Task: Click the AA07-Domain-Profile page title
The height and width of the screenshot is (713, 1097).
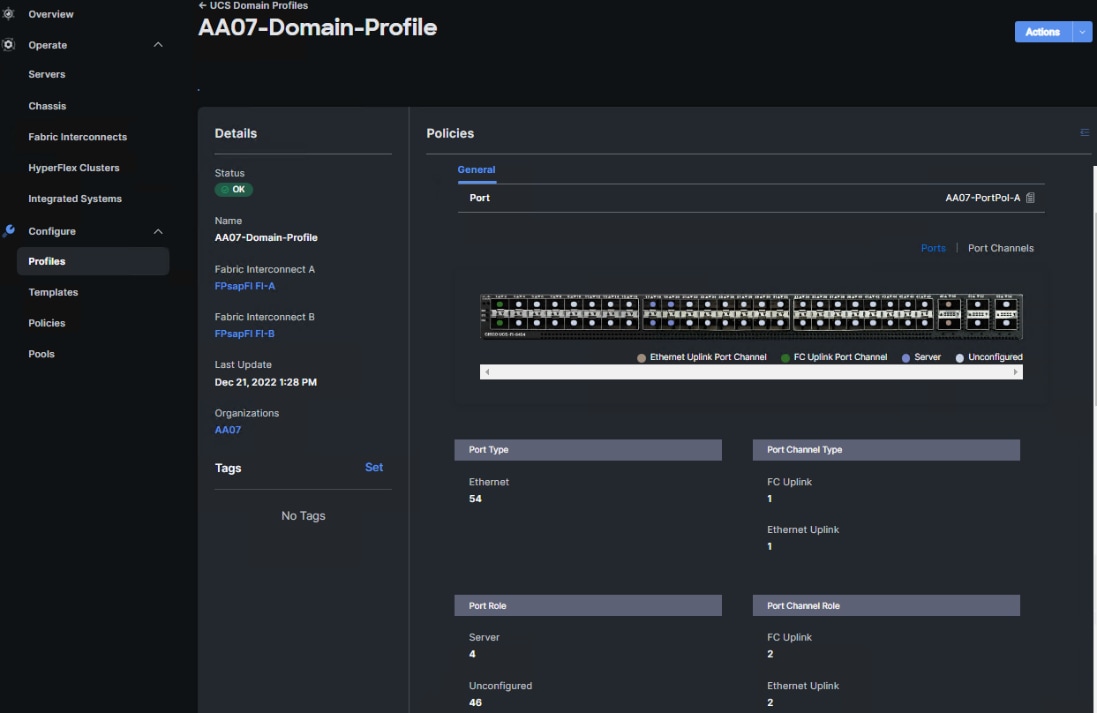Action: point(318,28)
